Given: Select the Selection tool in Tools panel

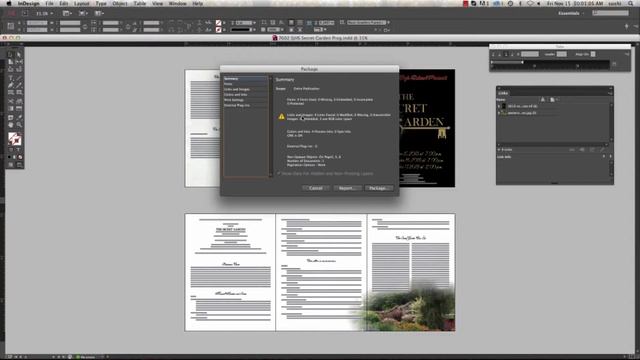Looking at the screenshot, I should [11, 54].
